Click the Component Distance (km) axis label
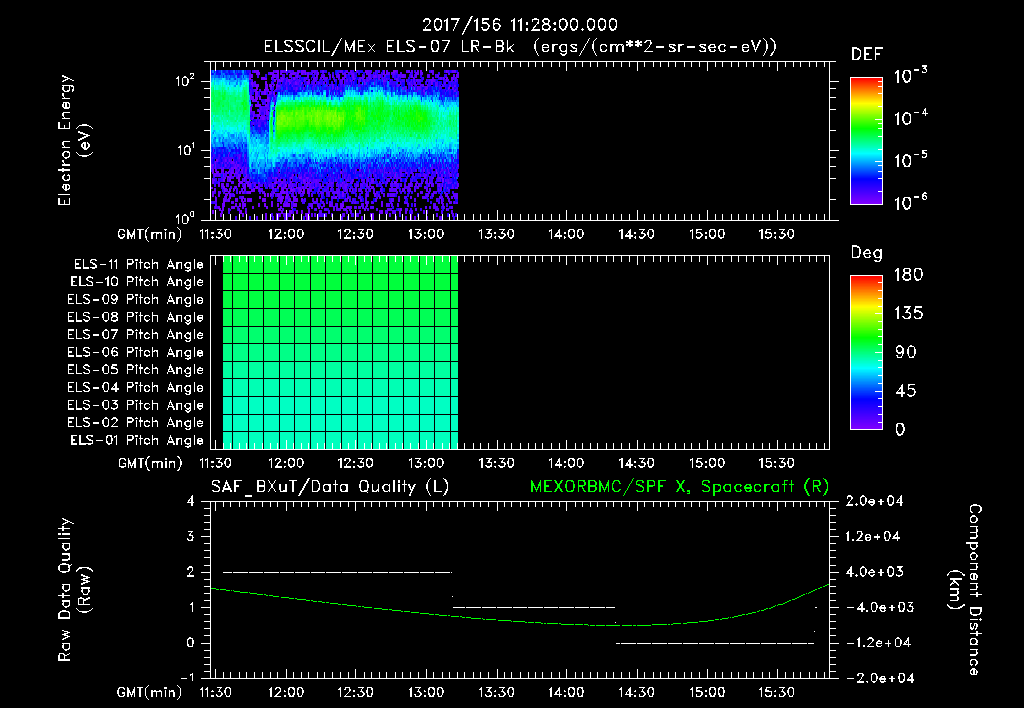Screen dimensions: 1024x708 [964, 589]
